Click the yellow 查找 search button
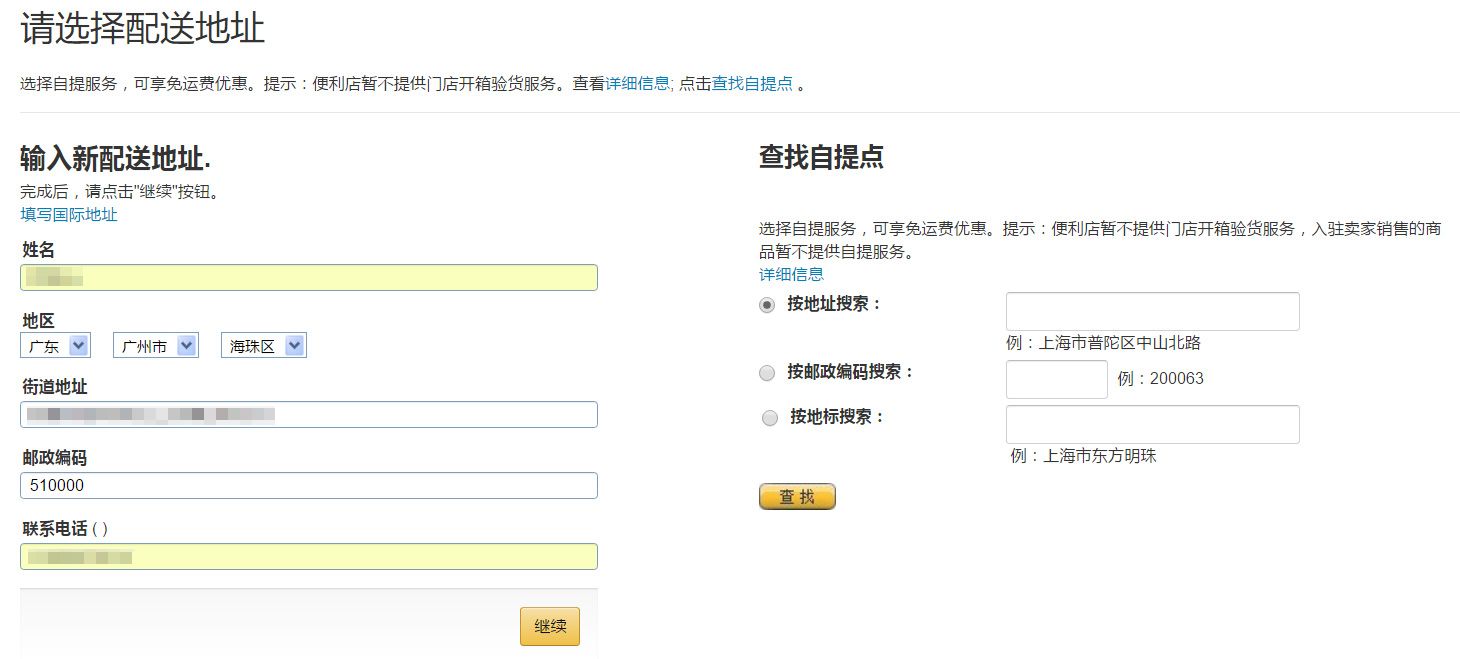The height and width of the screenshot is (659, 1460). click(797, 496)
